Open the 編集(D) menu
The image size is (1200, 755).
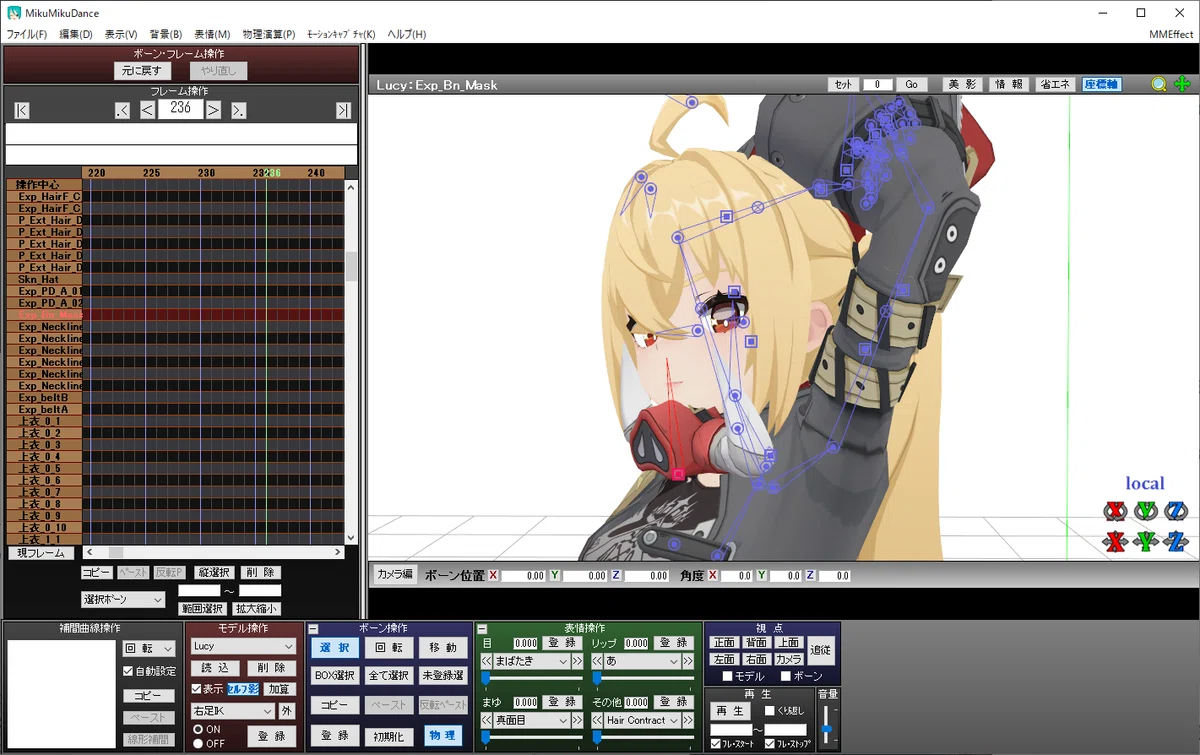(76, 34)
